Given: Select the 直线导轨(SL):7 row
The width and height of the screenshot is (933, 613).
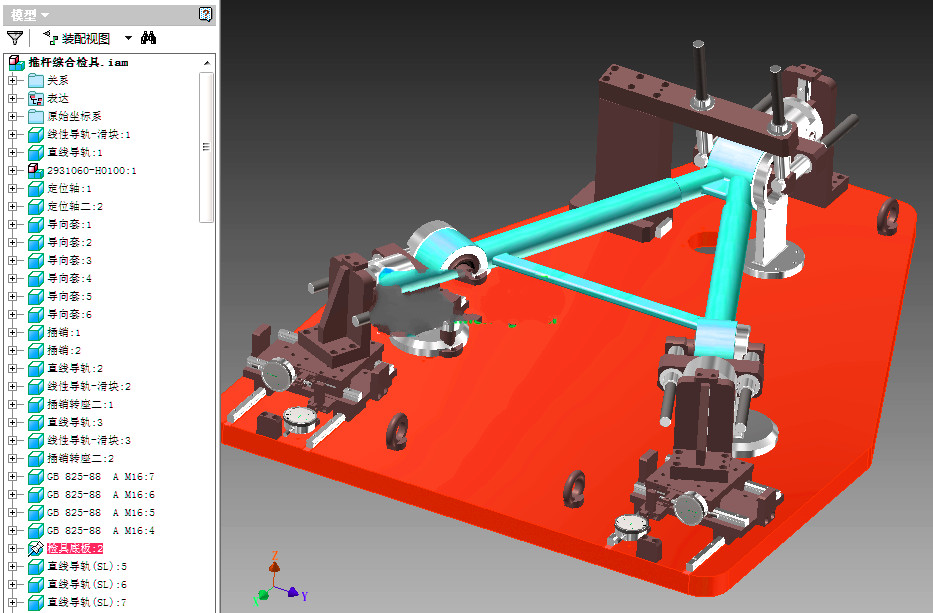Looking at the screenshot, I should pos(87,602).
